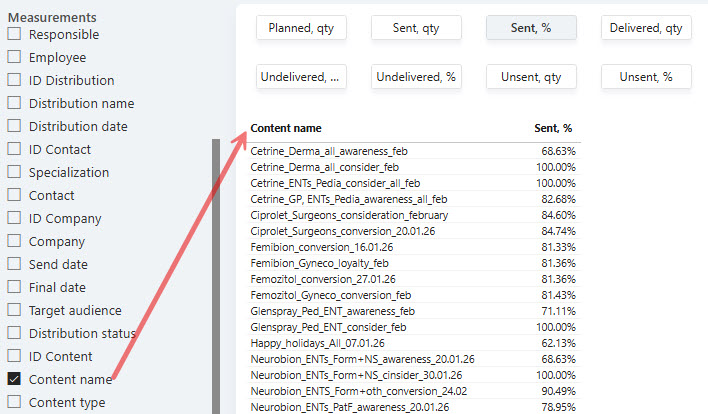Switch to Unsent, % metric
The width and height of the screenshot is (708, 414).
click(x=646, y=77)
